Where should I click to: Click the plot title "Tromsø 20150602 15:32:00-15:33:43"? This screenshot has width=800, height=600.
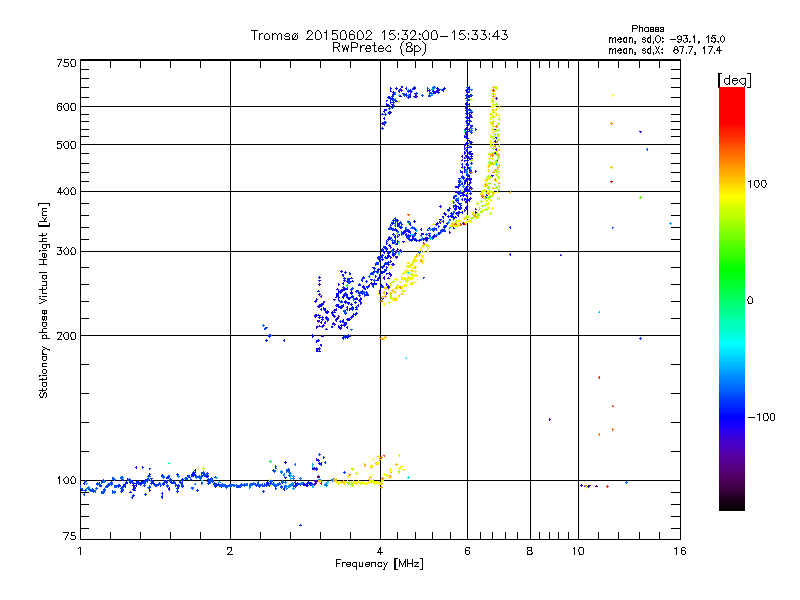[x=379, y=35]
